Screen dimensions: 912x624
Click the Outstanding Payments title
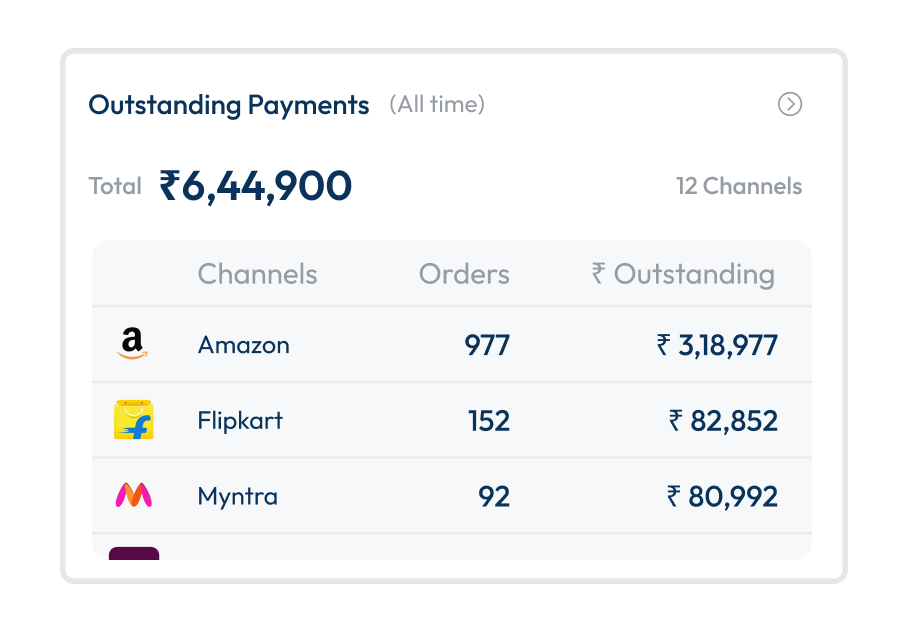point(229,104)
